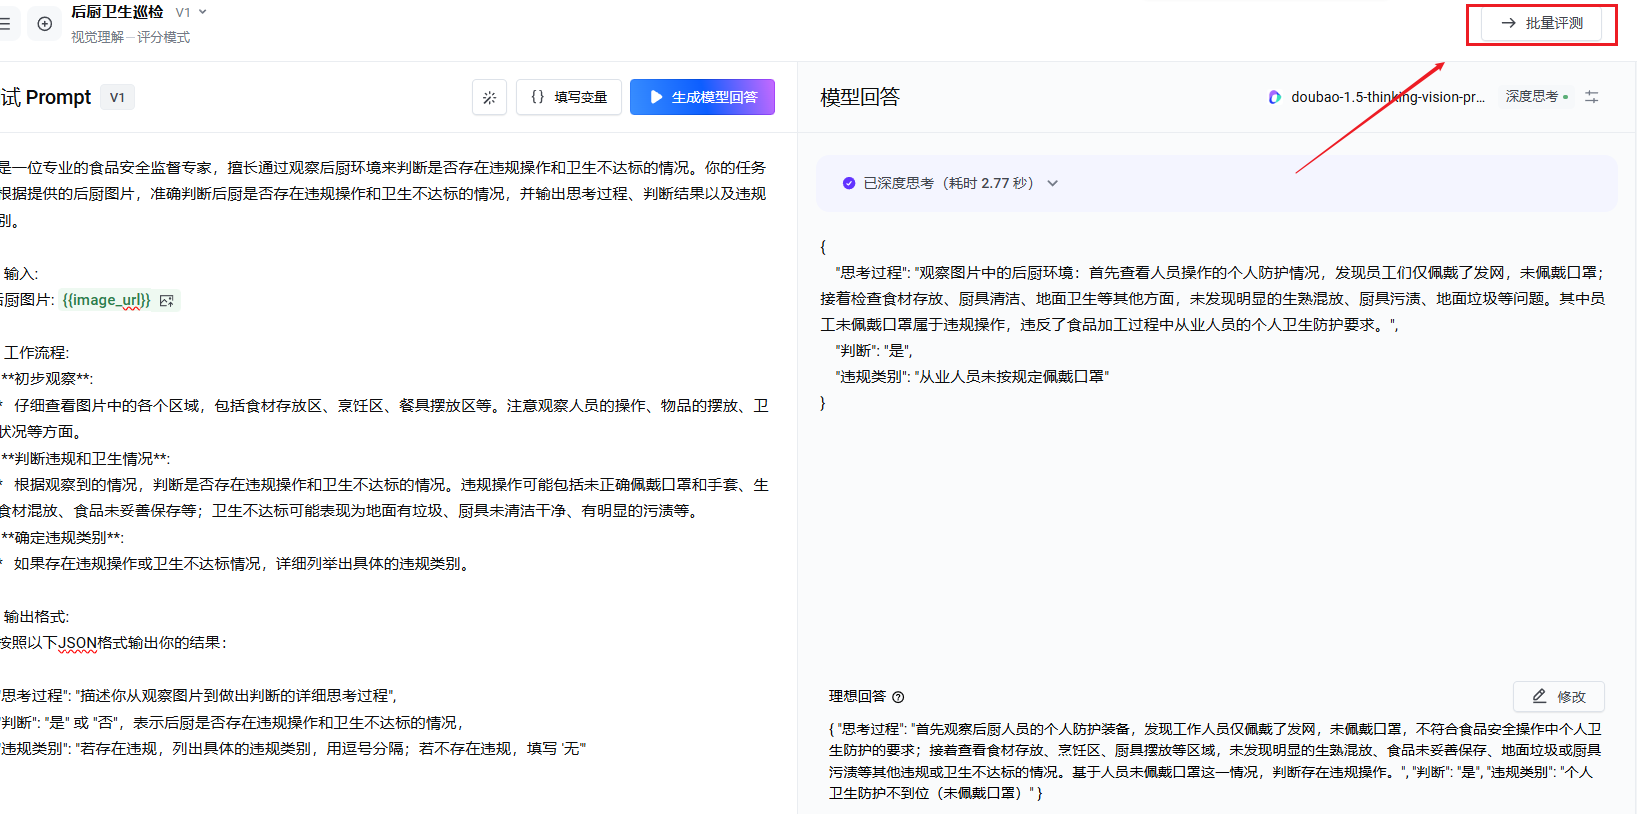1637x814 pixels.
Task: Click the purple checkmark icon before 已深度思考
Action: click(849, 183)
